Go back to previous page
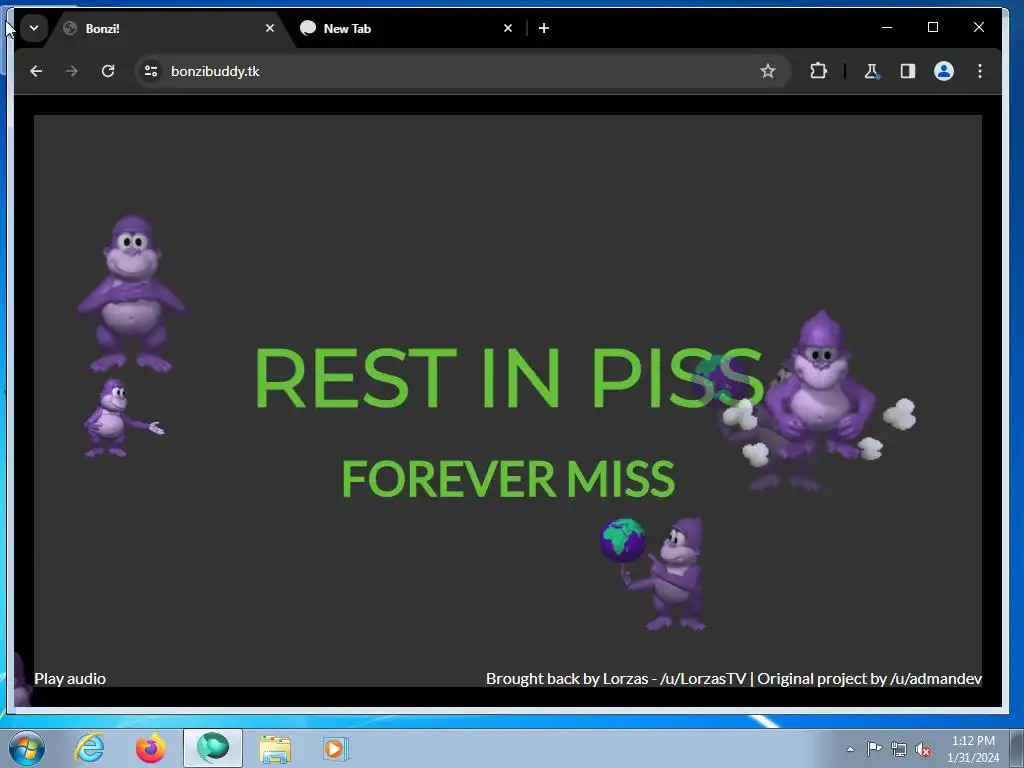This screenshot has height=768, width=1024. 36,71
